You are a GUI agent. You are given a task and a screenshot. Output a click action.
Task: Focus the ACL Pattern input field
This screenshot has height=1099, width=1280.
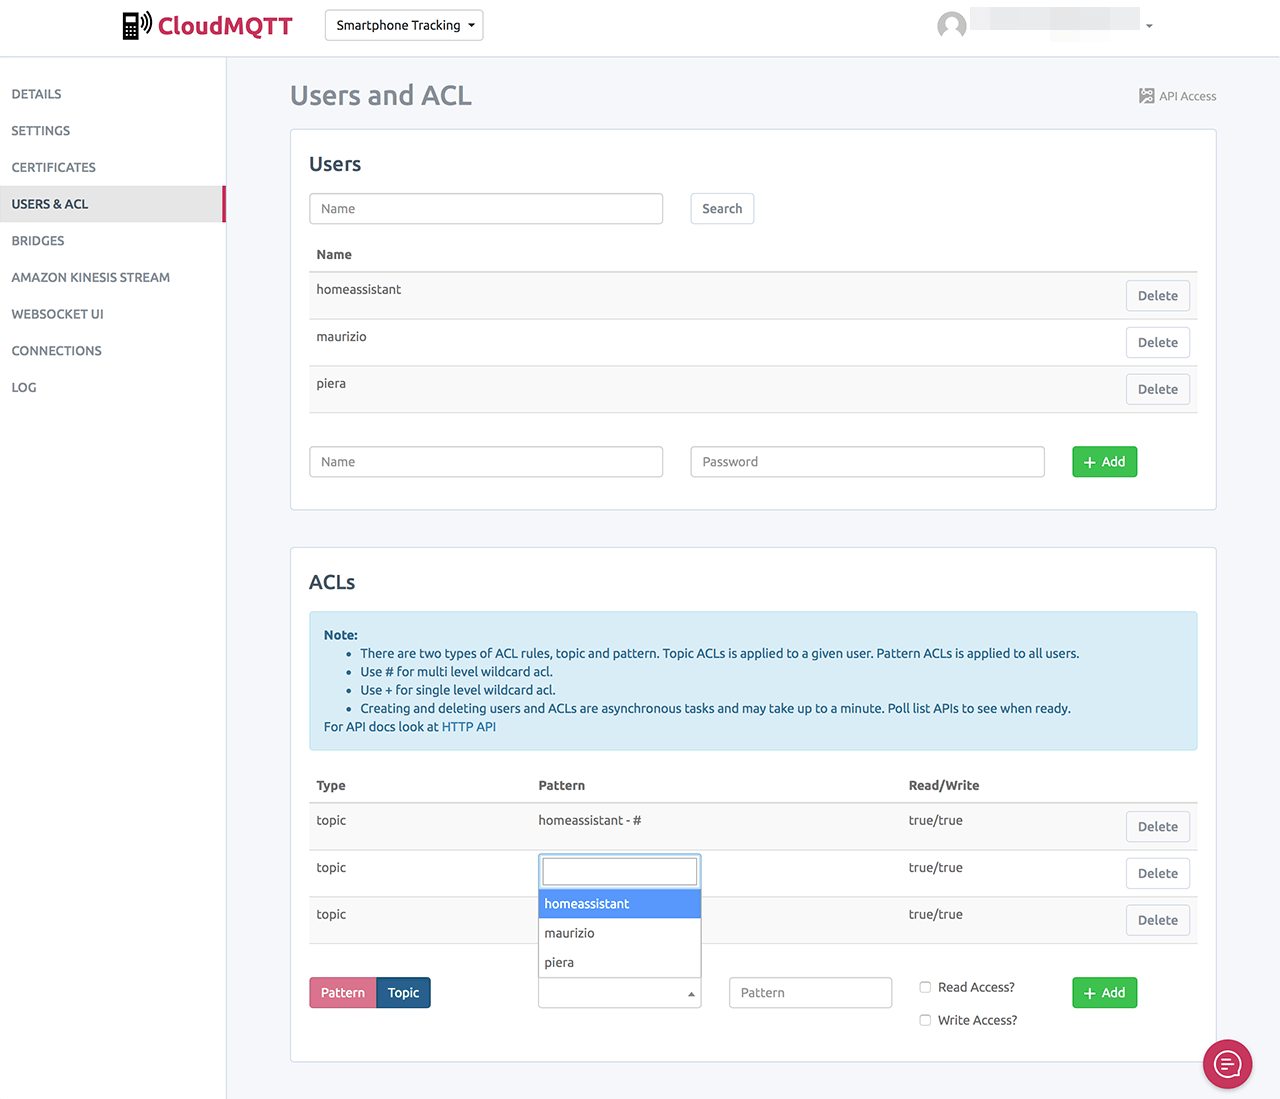[811, 993]
